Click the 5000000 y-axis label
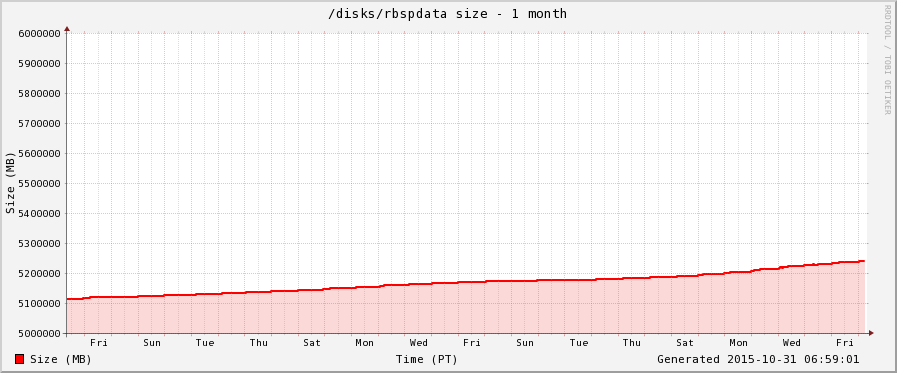The image size is (897, 373). tap(39, 334)
